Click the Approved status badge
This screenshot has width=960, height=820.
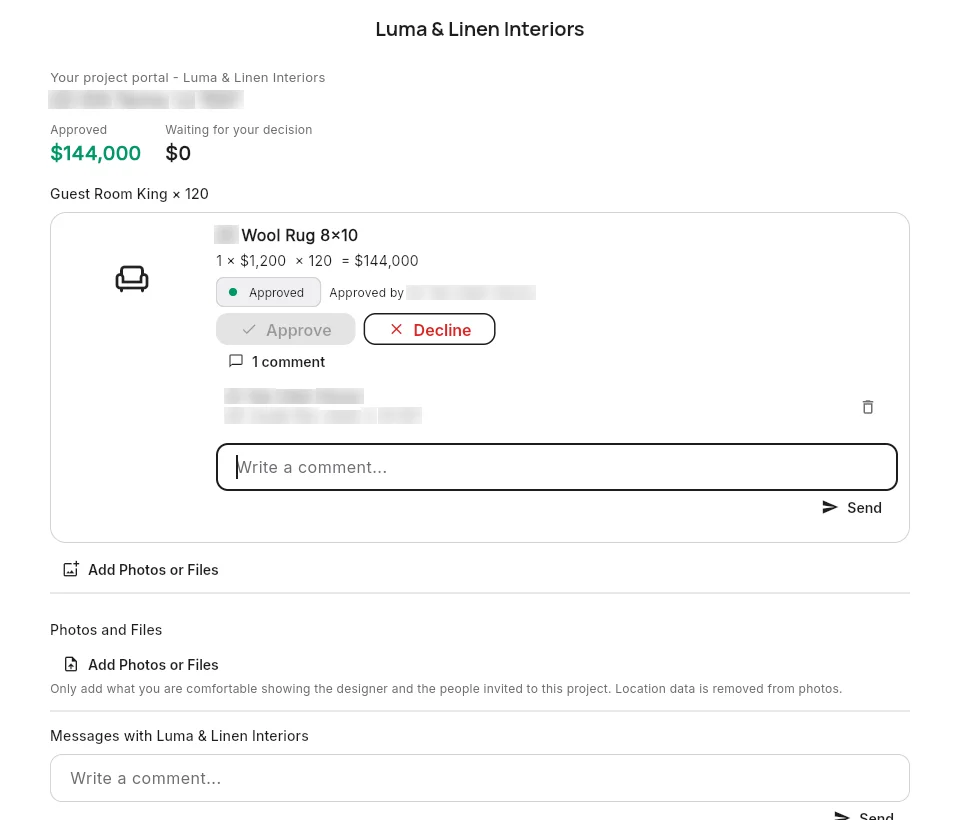point(268,292)
